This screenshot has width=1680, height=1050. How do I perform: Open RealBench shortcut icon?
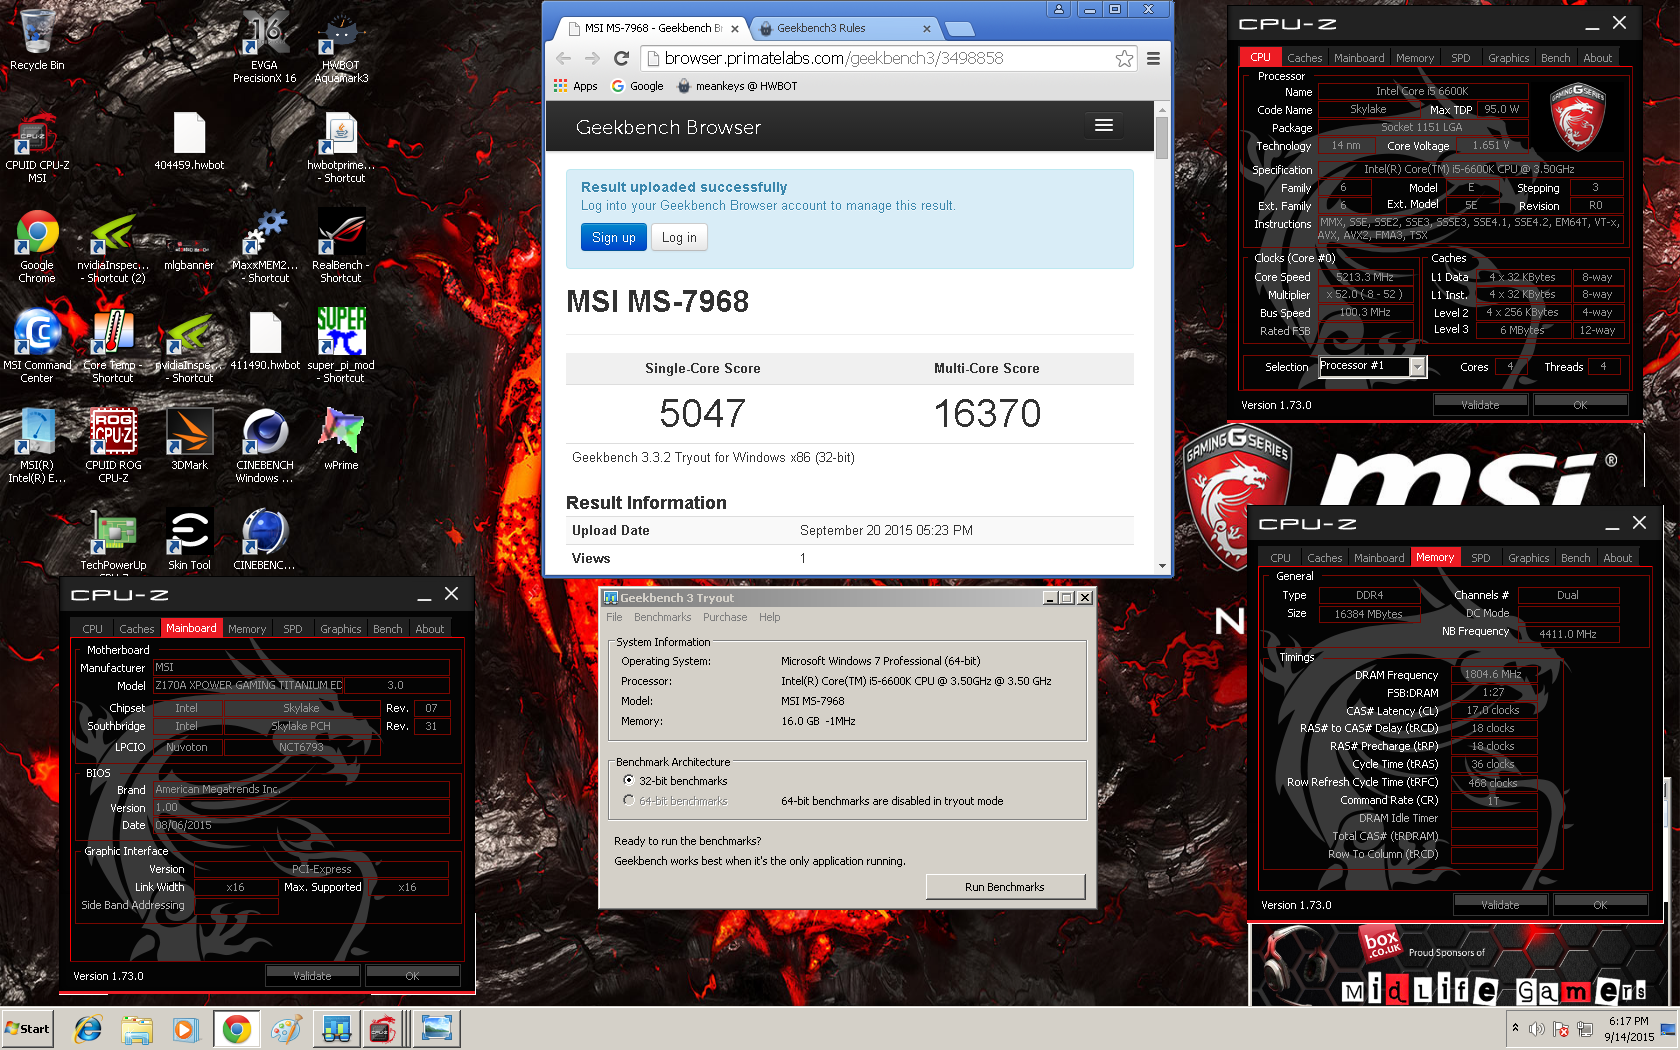pyautogui.click(x=341, y=246)
